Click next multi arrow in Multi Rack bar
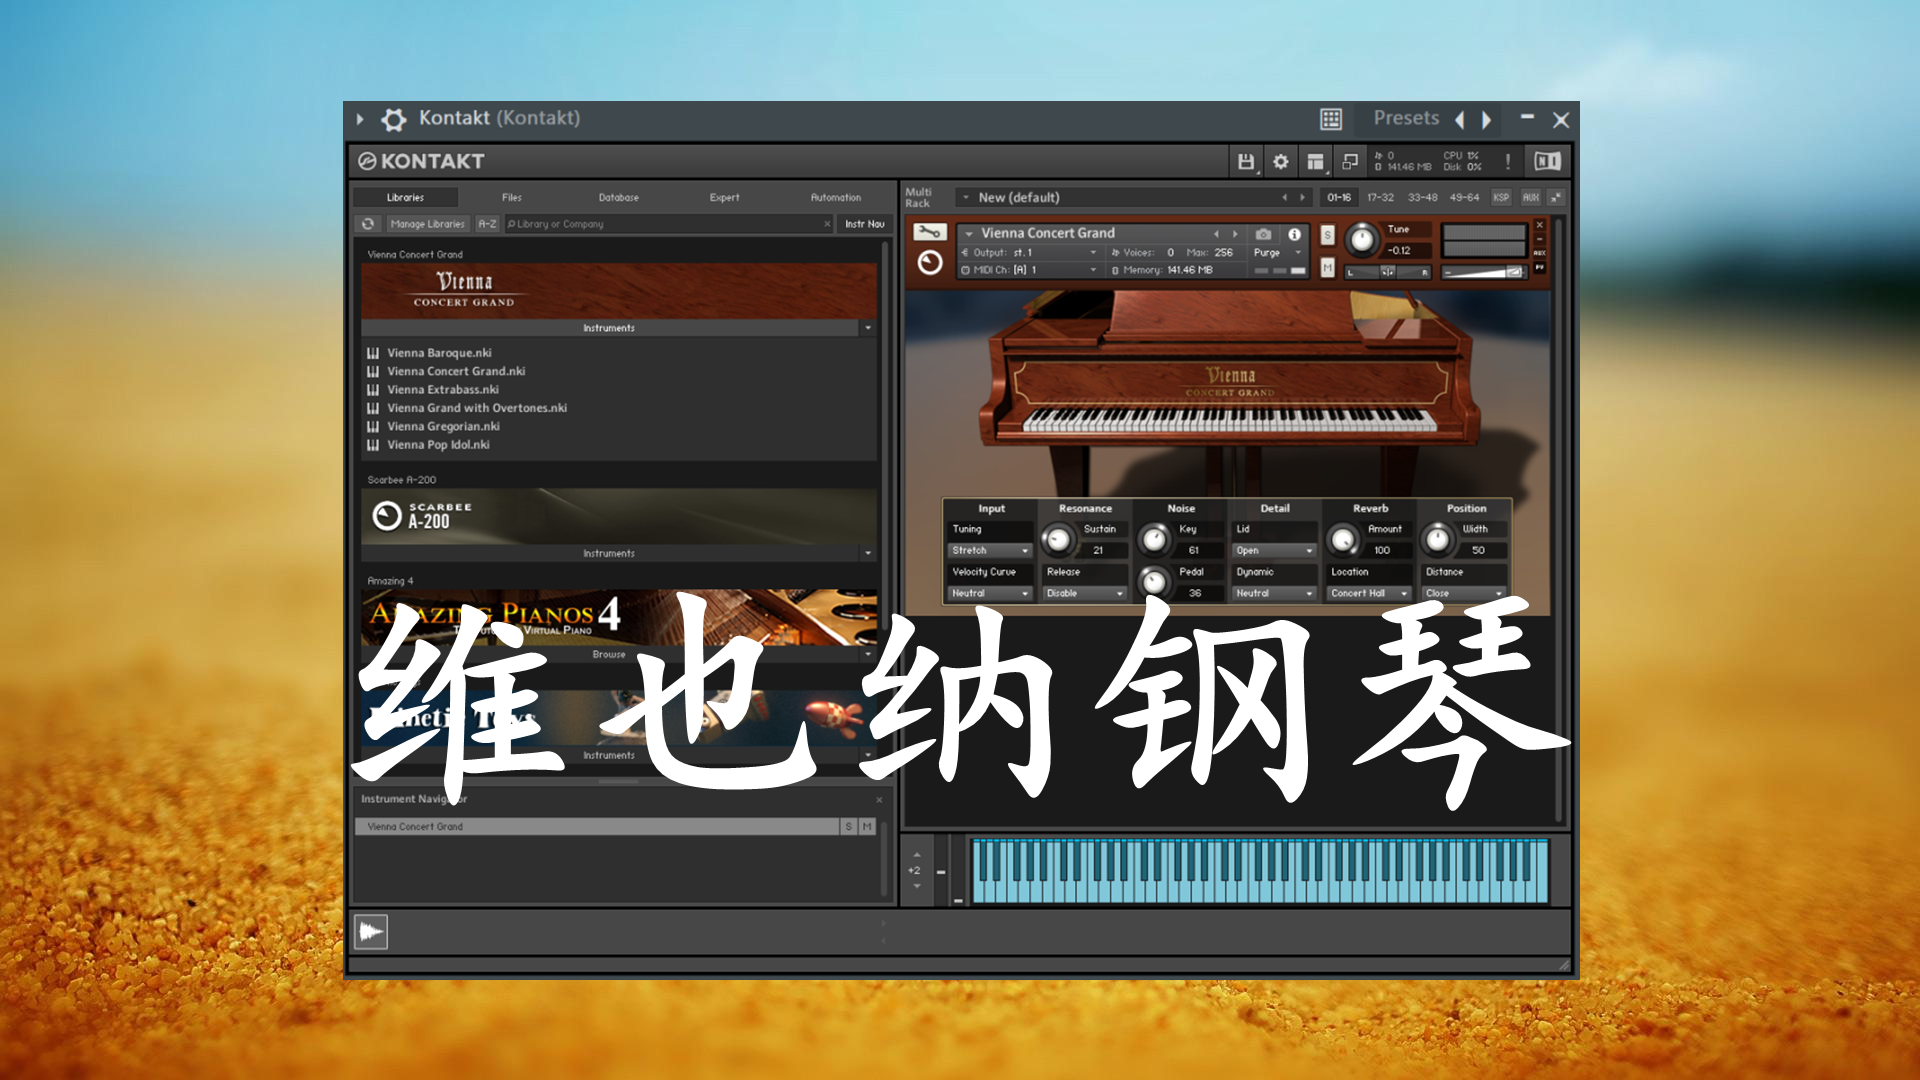 point(1302,198)
